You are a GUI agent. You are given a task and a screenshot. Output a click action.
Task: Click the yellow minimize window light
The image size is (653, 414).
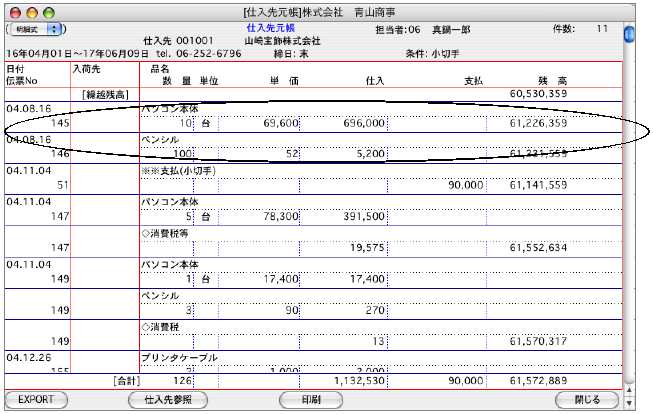(30, 9)
